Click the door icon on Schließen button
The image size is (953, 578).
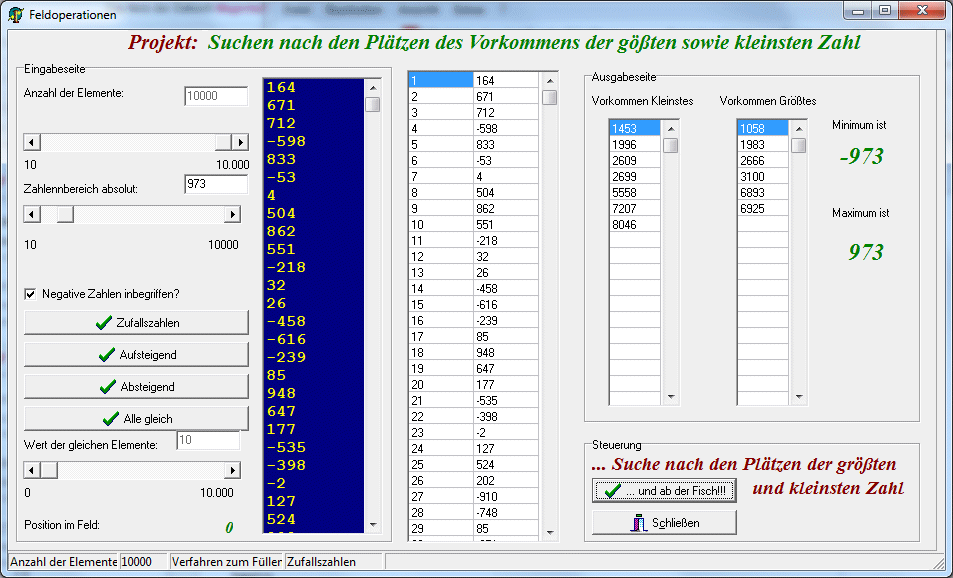tap(638, 523)
